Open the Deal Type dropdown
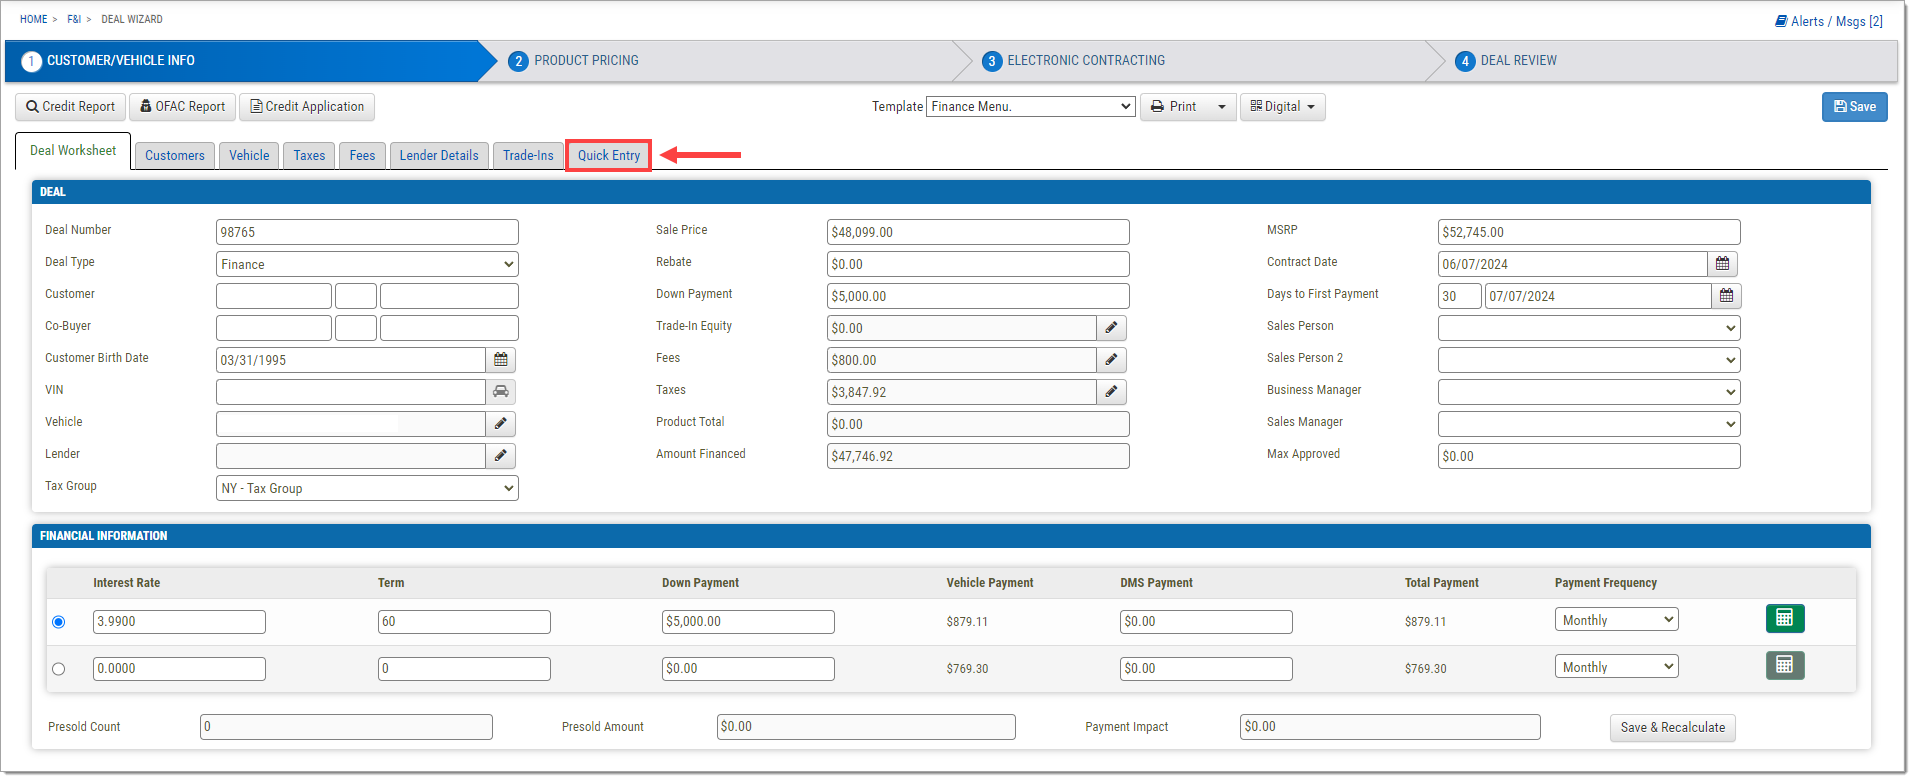The width and height of the screenshot is (1912, 779). [367, 264]
